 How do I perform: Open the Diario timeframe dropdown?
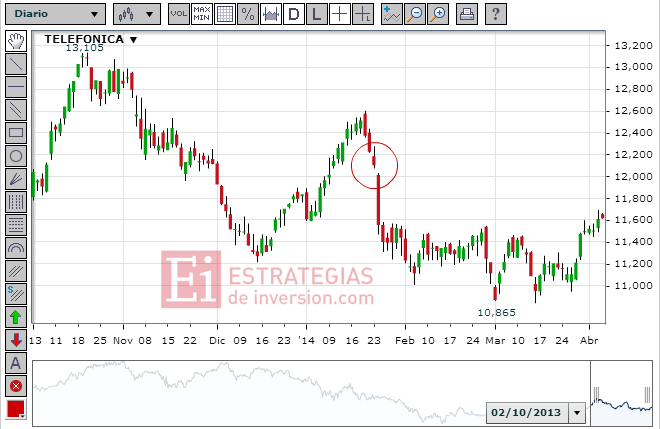[x=55, y=14]
